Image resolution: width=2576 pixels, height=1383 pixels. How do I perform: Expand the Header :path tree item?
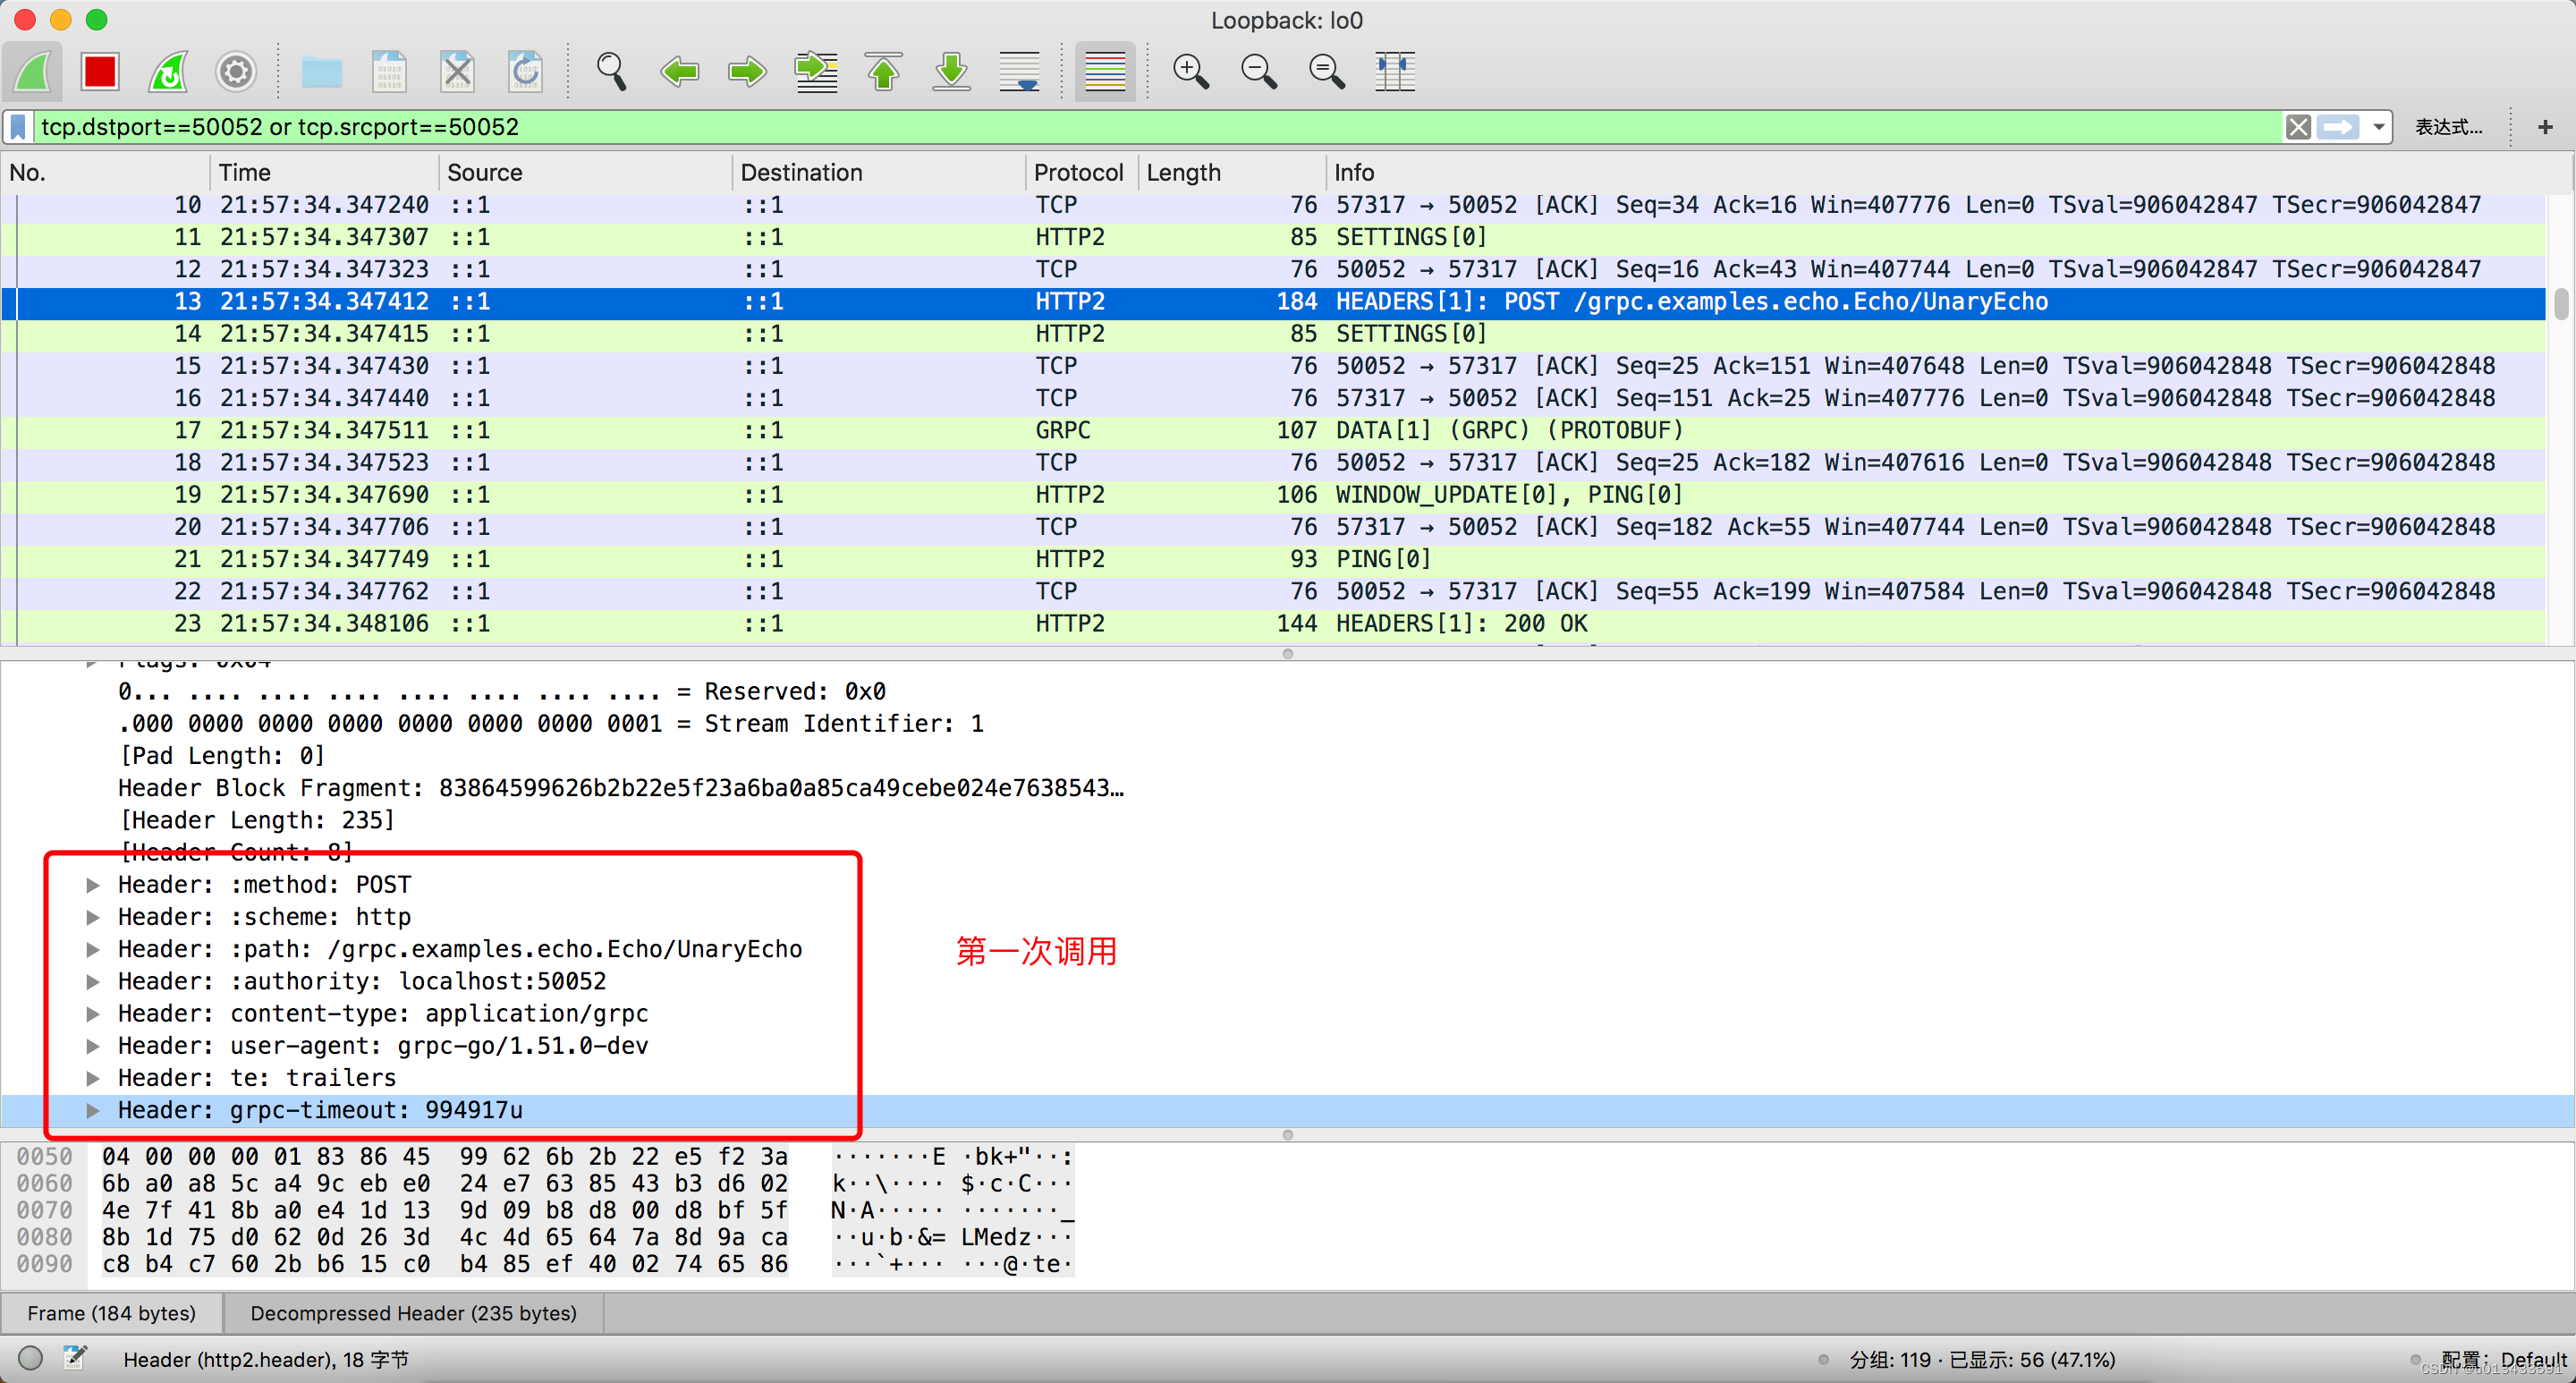point(93,949)
